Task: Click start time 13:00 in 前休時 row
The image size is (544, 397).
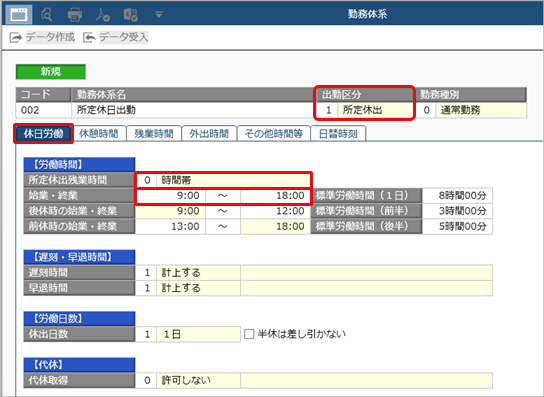Action: [170, 227]
